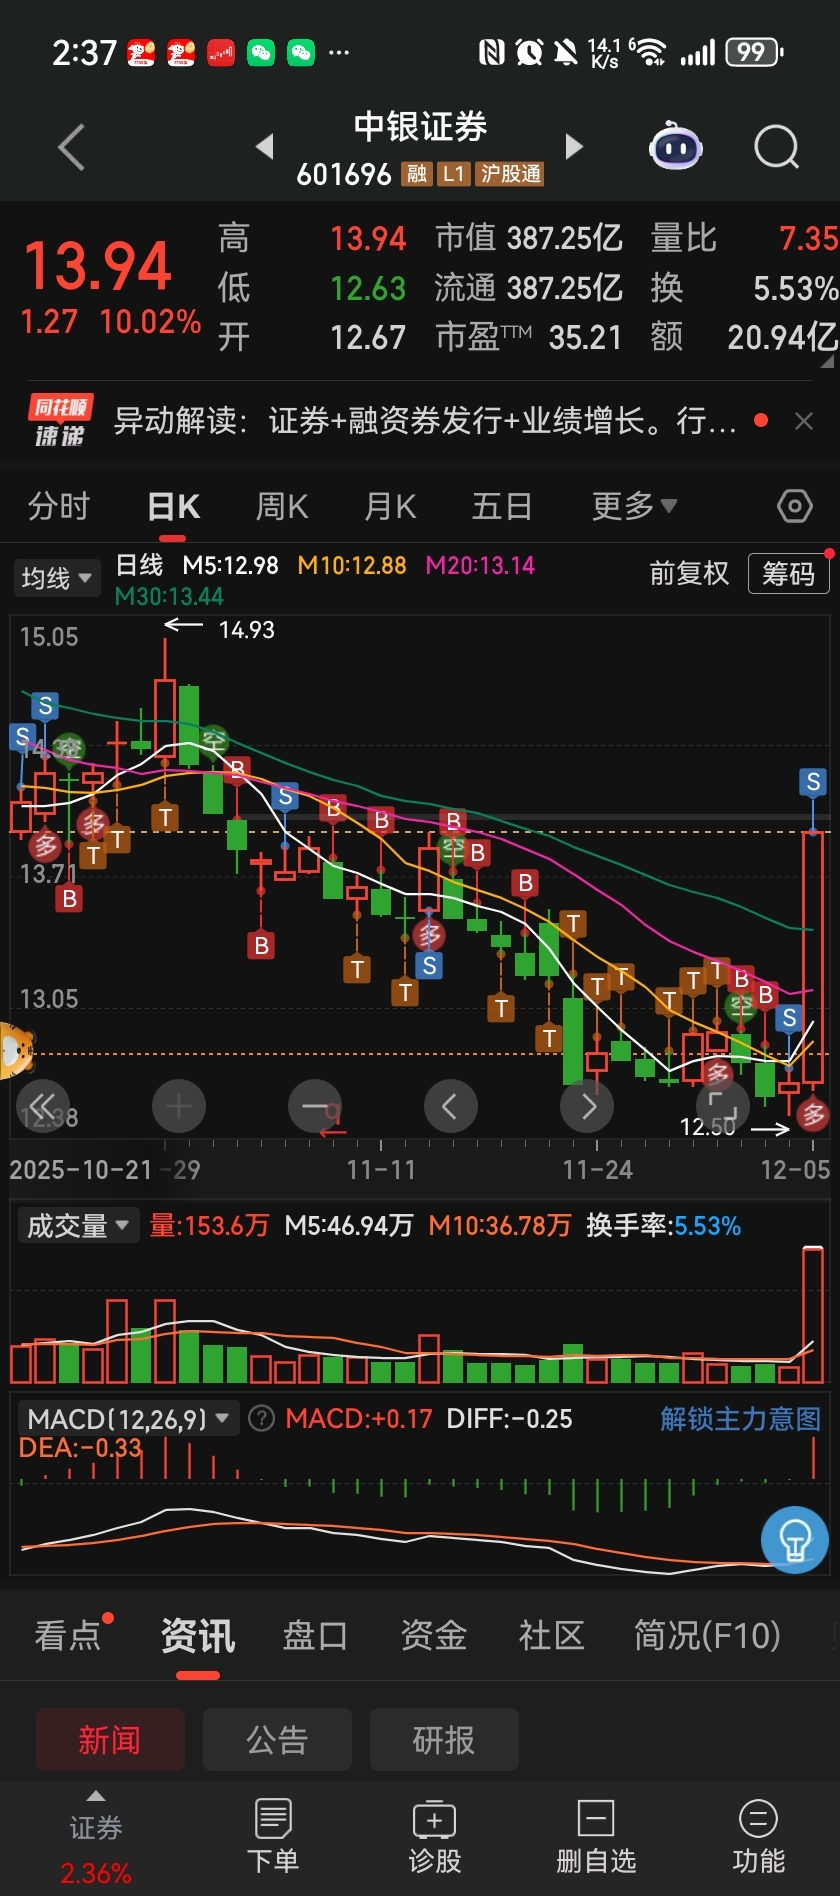Viewport: 840px width, 1896px height.
Task: Open 功能 functions menu icon
Action: click(x=758, y=1838)
